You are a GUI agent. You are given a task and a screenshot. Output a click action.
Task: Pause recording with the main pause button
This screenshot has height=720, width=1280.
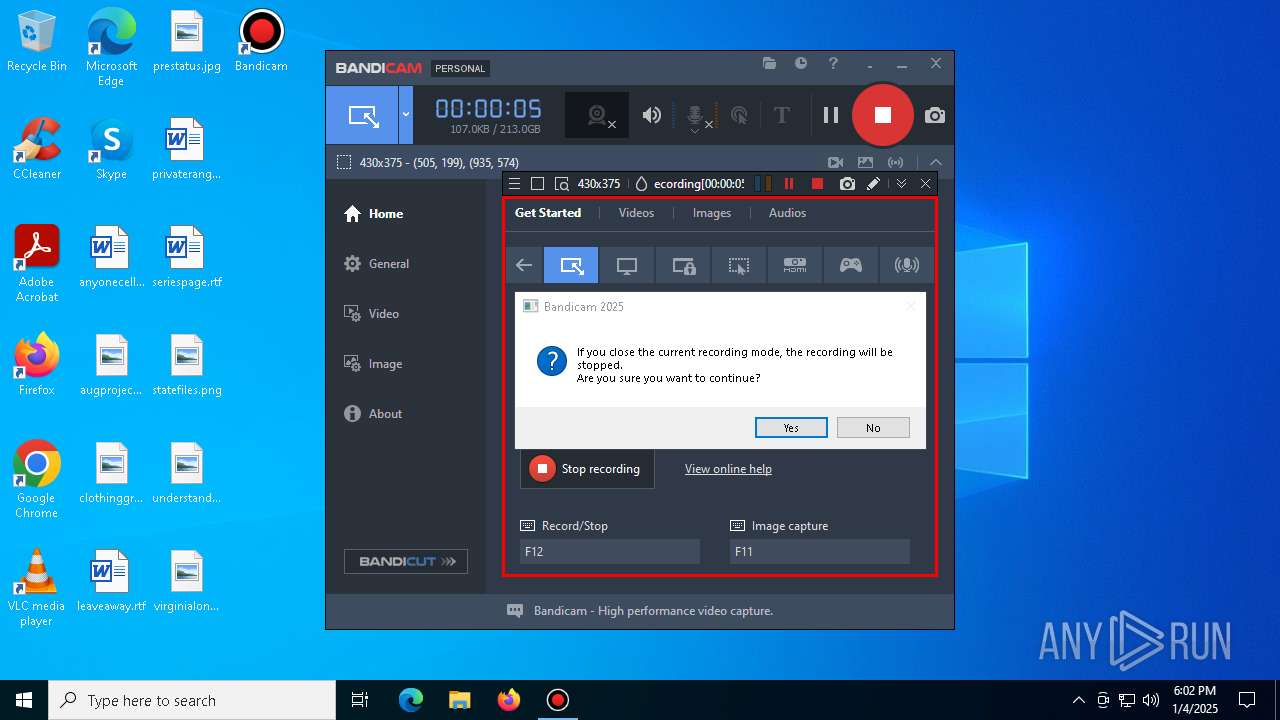(x=830, y=115)
